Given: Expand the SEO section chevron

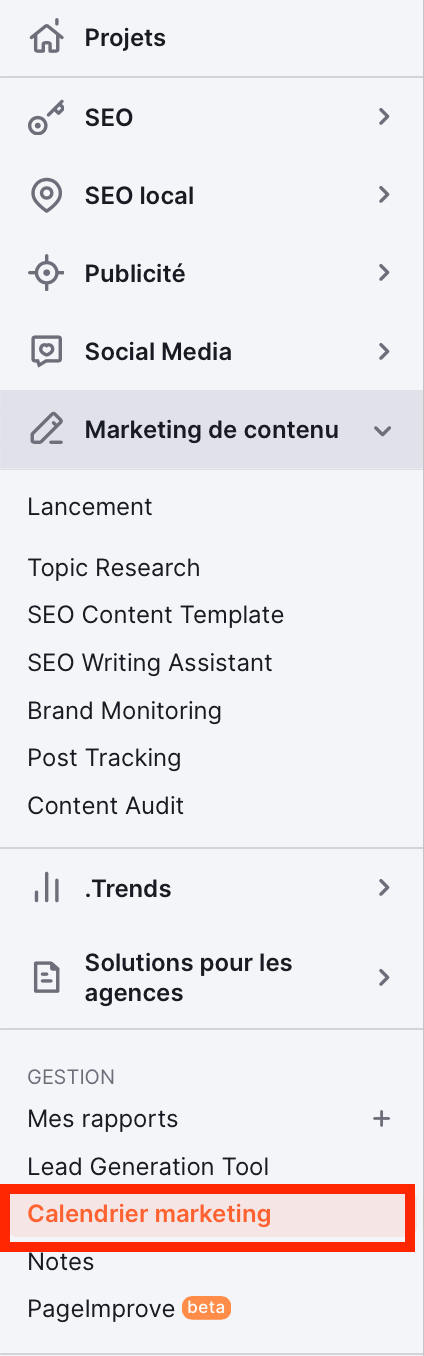Looking at the screenshot, I should point(383,118).
